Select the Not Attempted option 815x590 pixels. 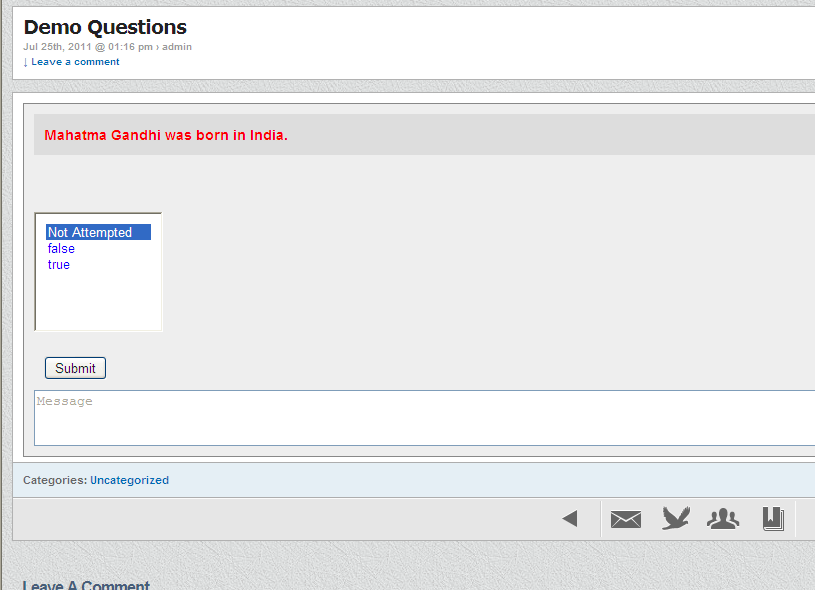coord(98,232)
